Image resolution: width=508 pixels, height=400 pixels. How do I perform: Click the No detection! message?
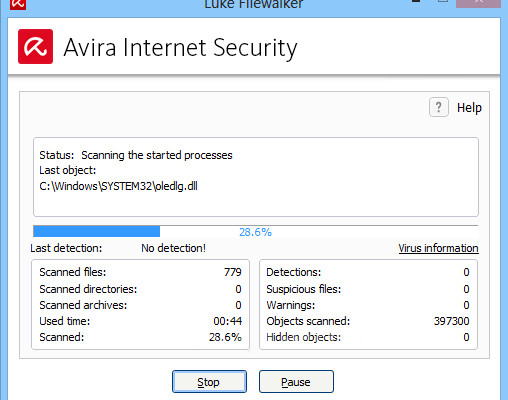click(x=173, y=248)
